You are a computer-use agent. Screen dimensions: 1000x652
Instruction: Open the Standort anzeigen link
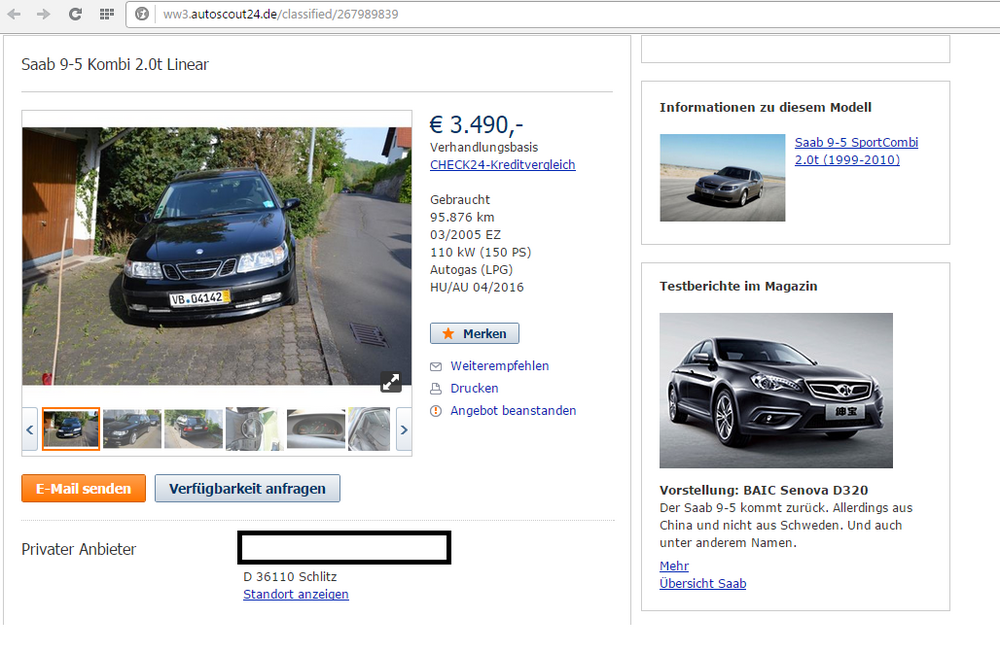click(296, 594)
